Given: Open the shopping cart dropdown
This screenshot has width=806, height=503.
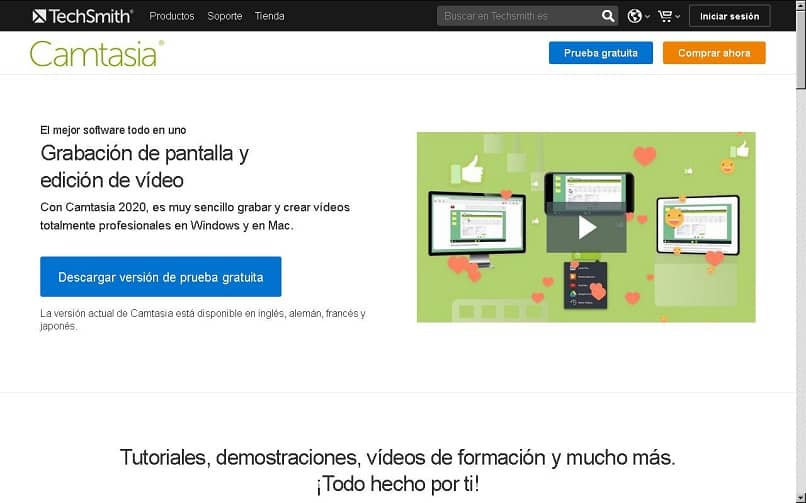Looking at the screenshot, I should click(669, 16).
